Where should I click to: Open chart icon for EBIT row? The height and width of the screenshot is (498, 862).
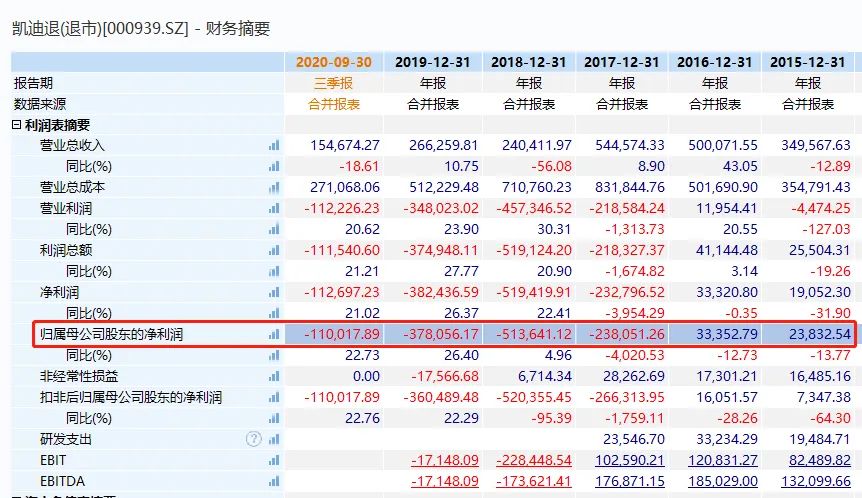click(274, 460)
